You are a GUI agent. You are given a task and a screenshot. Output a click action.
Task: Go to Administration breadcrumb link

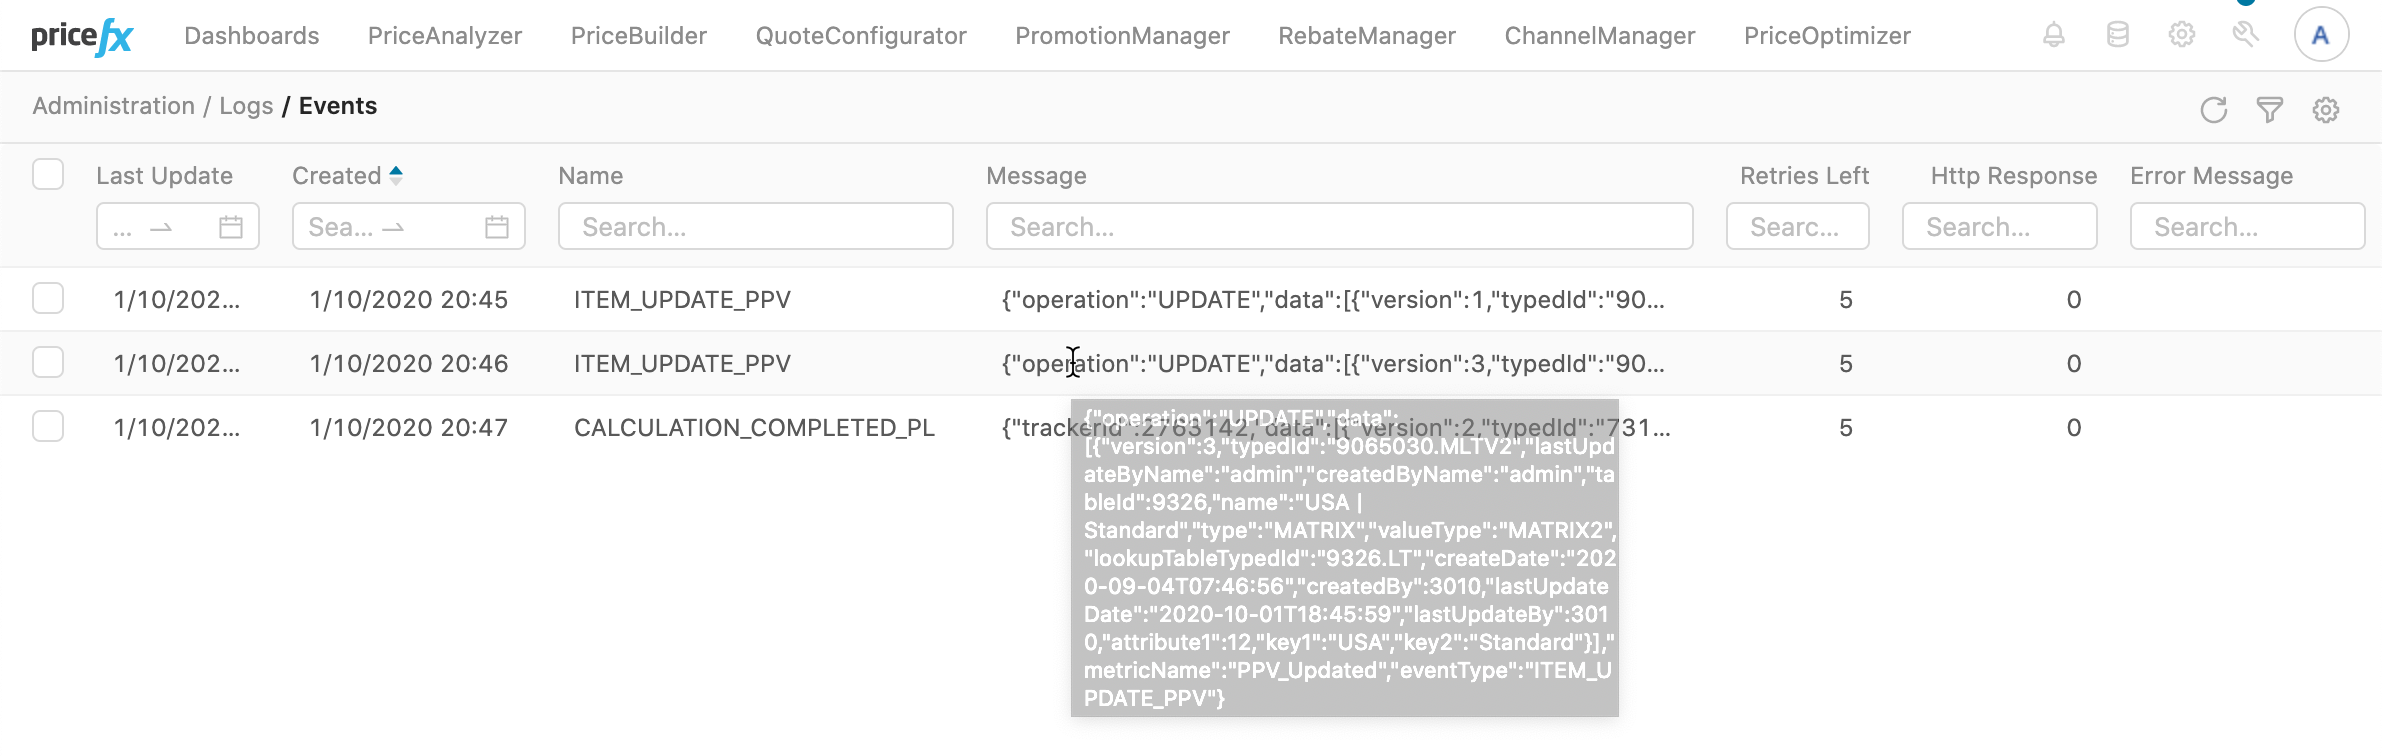coord(113,106)
